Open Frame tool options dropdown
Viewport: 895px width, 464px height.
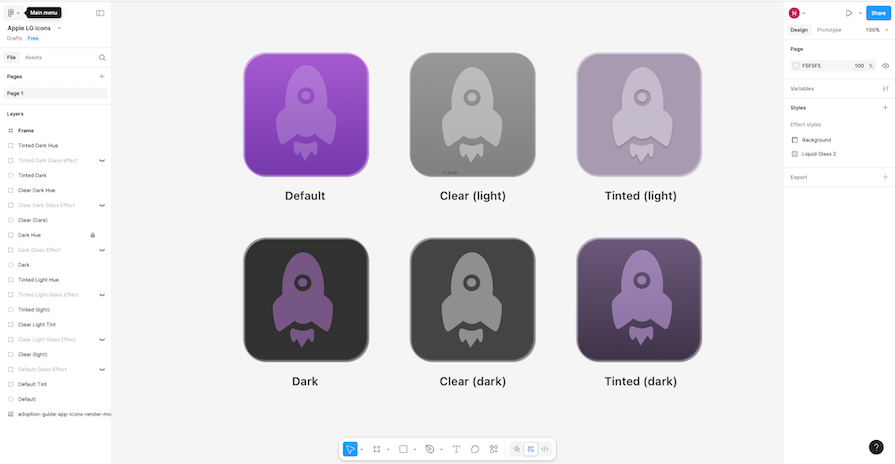pyautogui.click(x=388, y=450)
